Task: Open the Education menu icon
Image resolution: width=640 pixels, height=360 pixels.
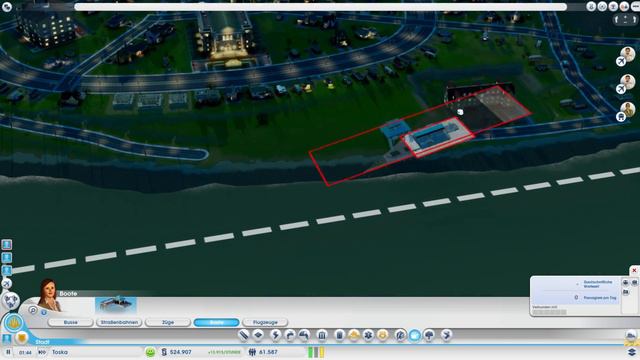Action: (x=400, y=336)
